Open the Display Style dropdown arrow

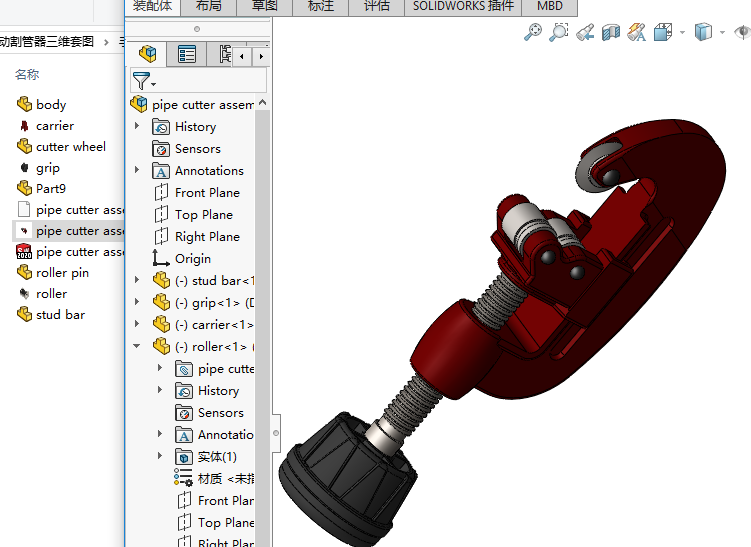click(x=723, y=32)
